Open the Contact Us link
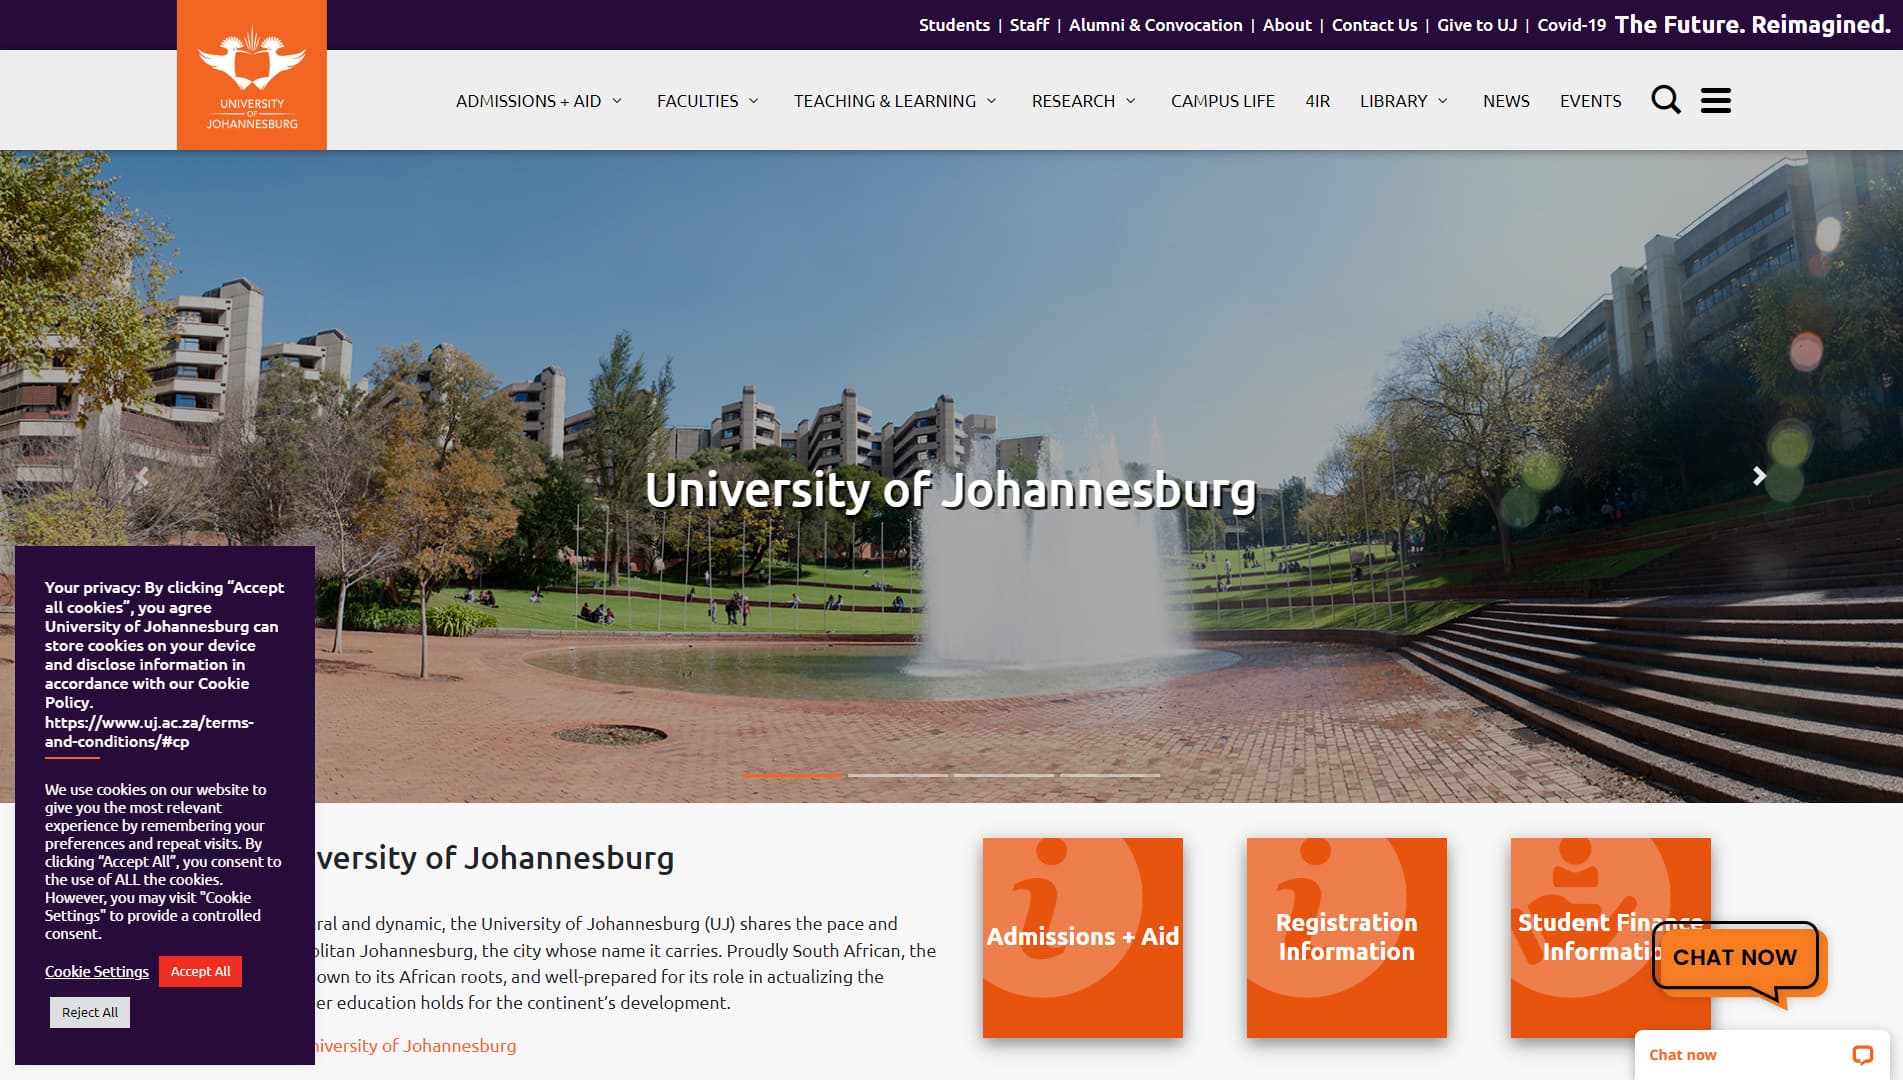This screenshot has width=1903, height=1080. point(1374,25)
